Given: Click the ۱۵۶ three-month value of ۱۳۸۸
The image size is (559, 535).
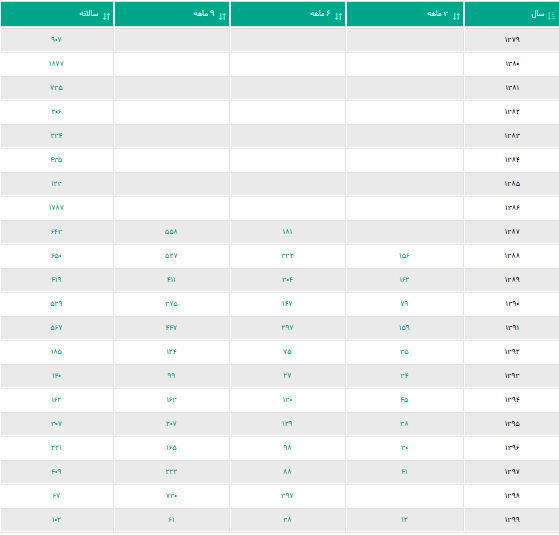Looking at the screenshot, I should tap(404, 256).
